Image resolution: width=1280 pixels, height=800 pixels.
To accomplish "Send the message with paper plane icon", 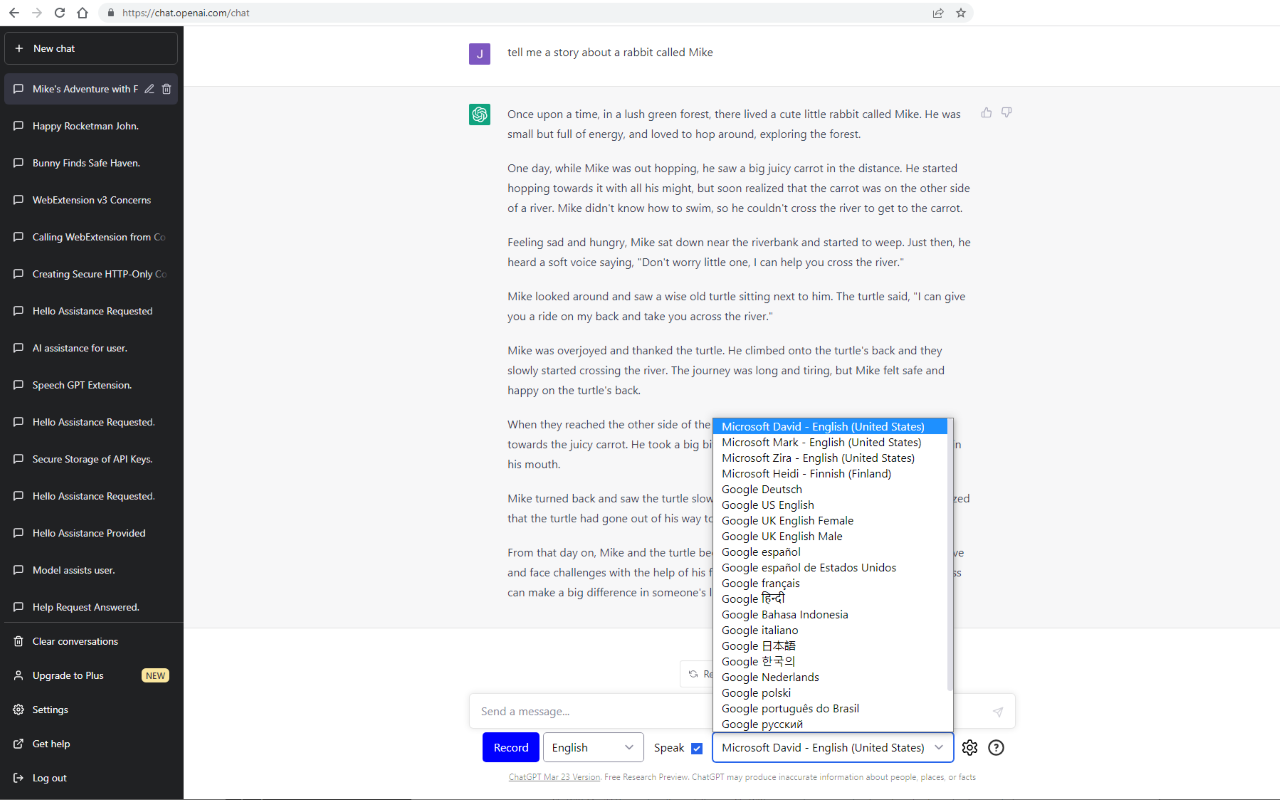I will click(x=997, y=712).
